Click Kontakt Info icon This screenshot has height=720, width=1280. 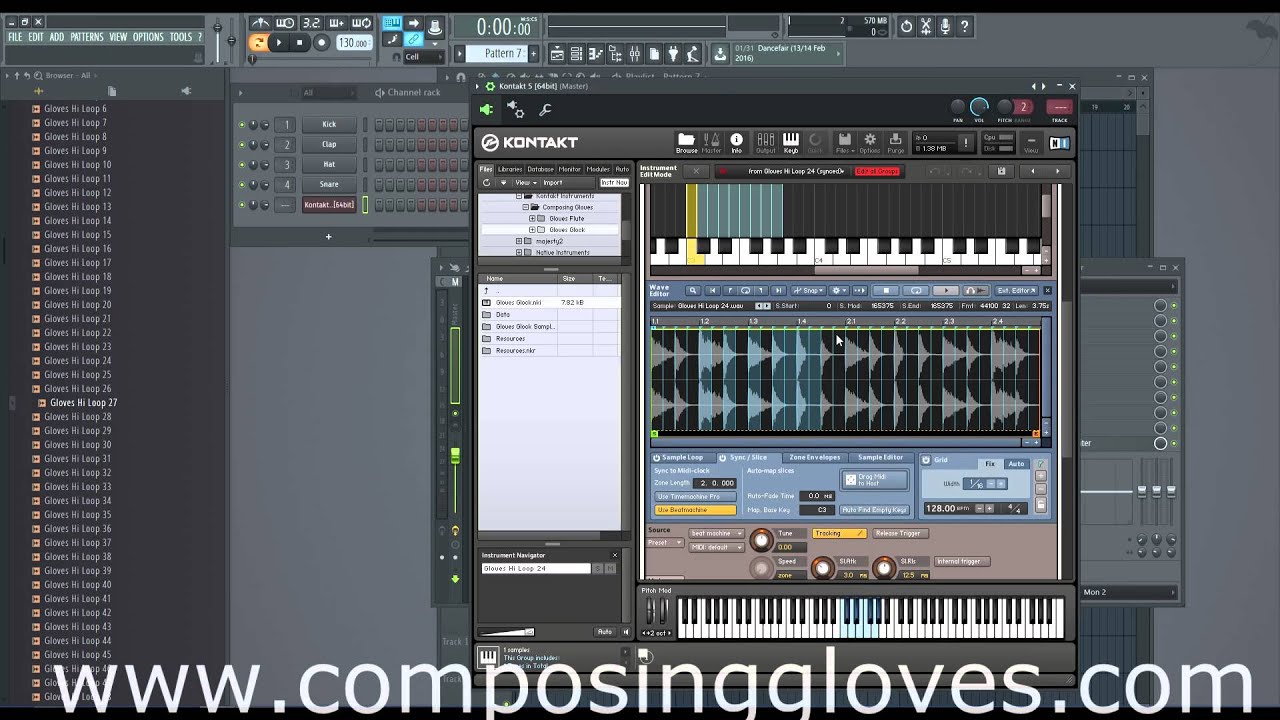736,141
